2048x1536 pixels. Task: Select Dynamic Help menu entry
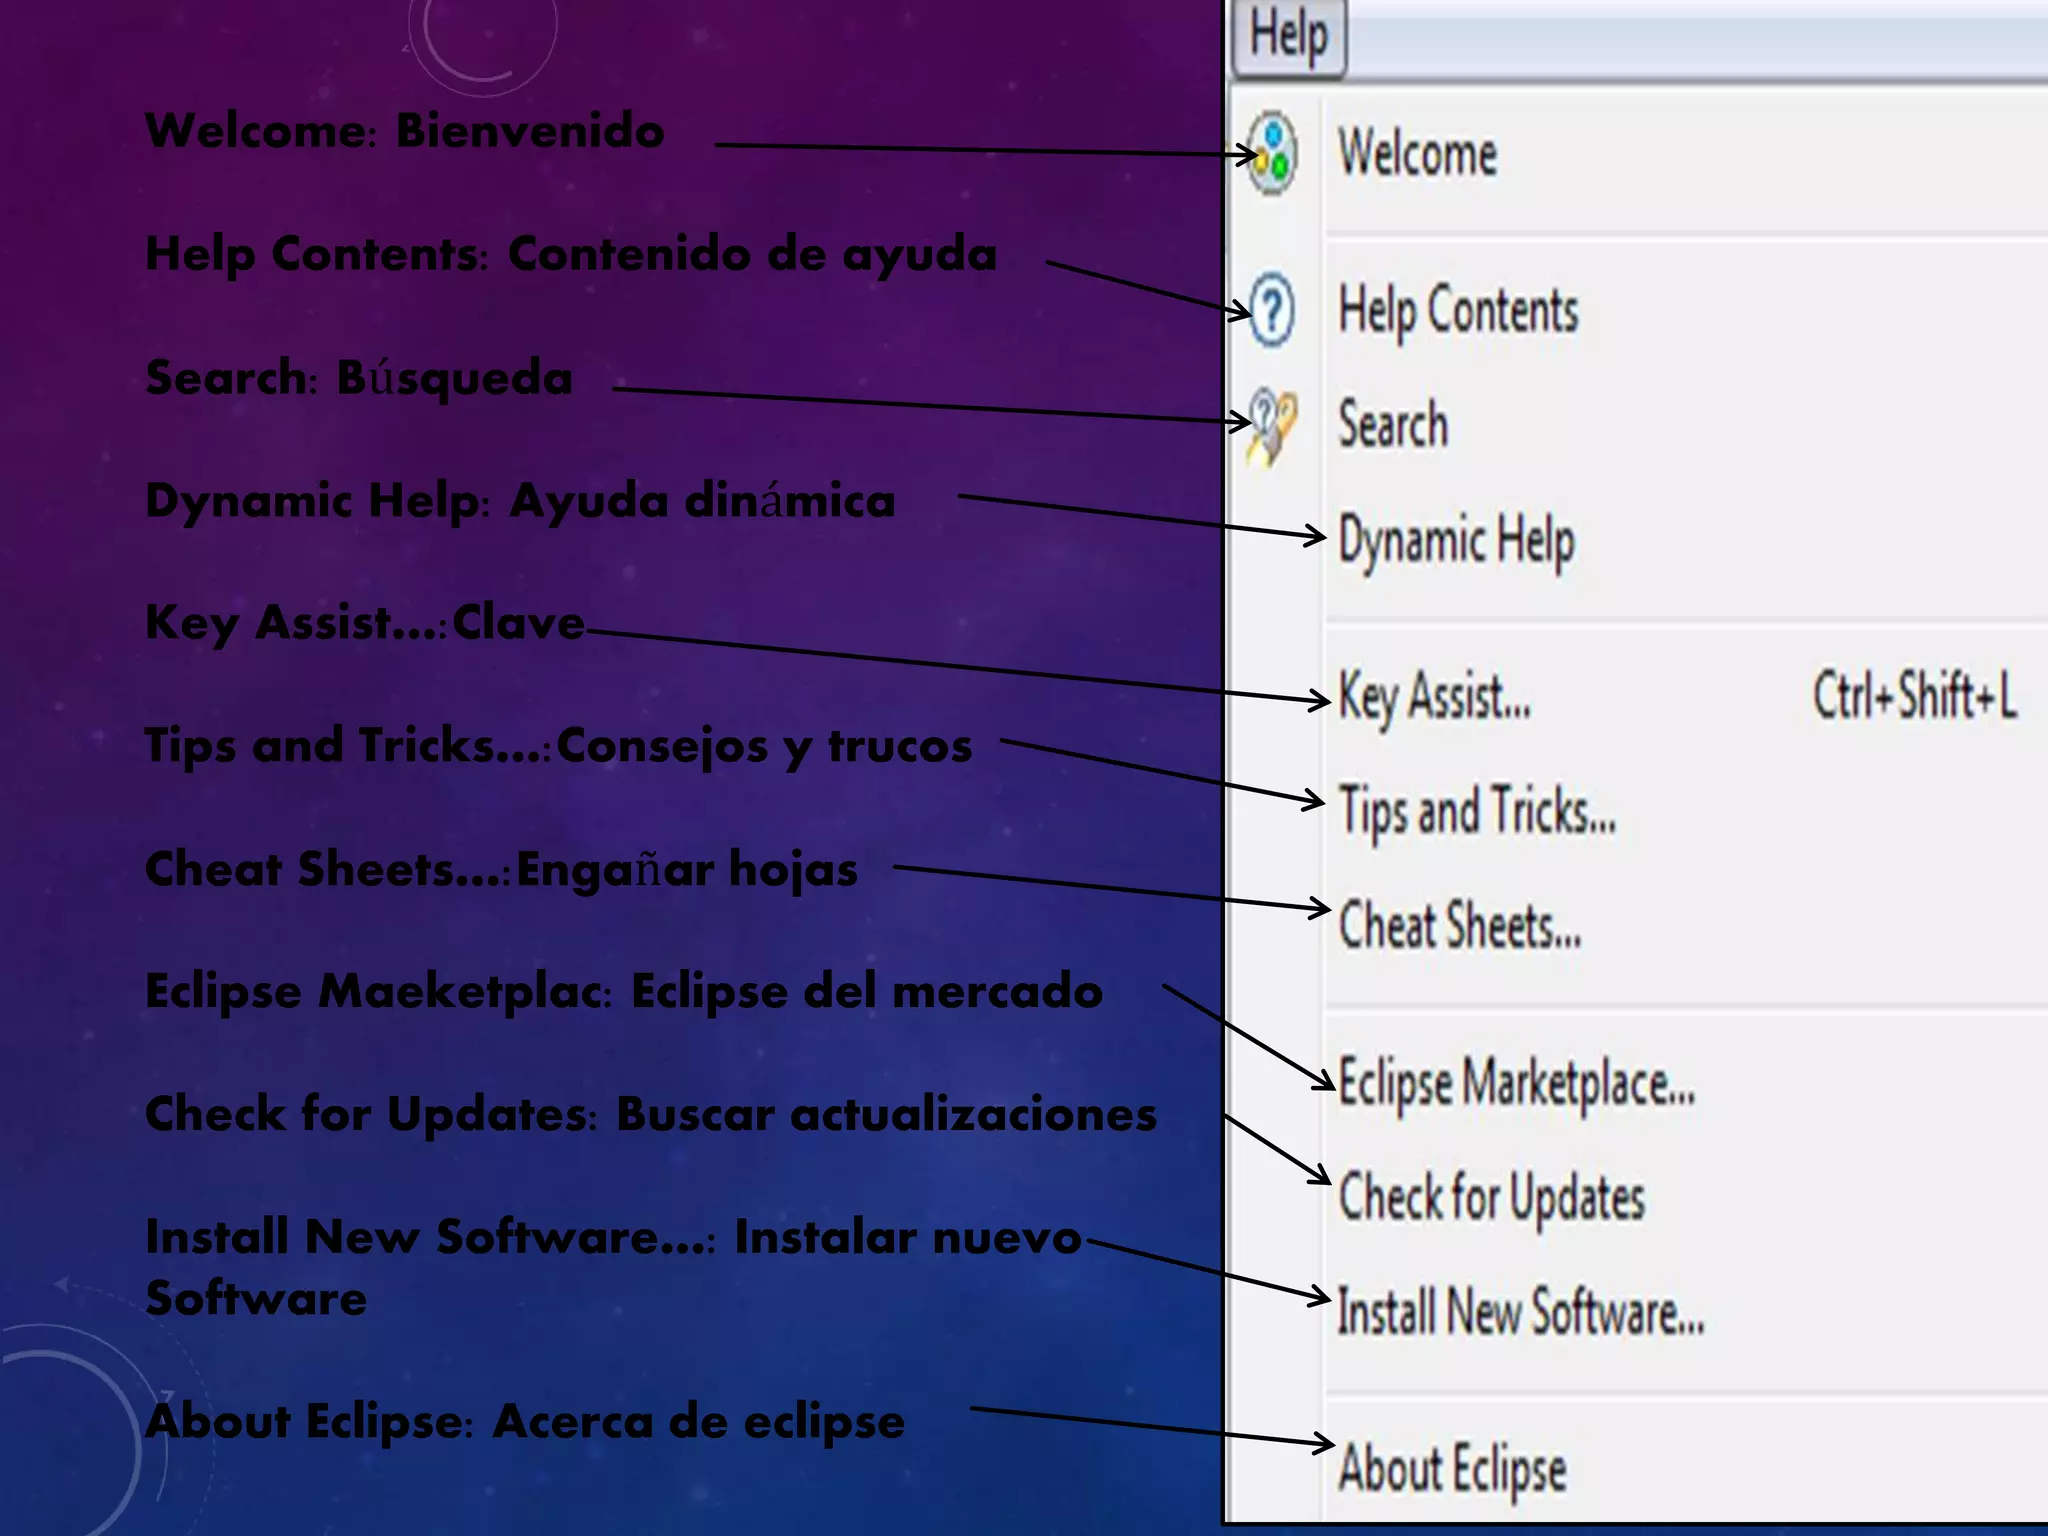[x=1457, y=543]
